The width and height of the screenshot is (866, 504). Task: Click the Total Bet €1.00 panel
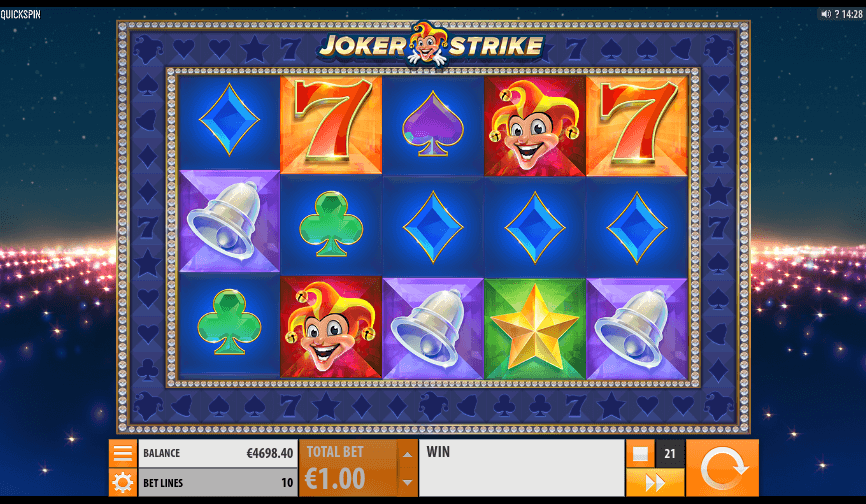[x=348, y=468]
